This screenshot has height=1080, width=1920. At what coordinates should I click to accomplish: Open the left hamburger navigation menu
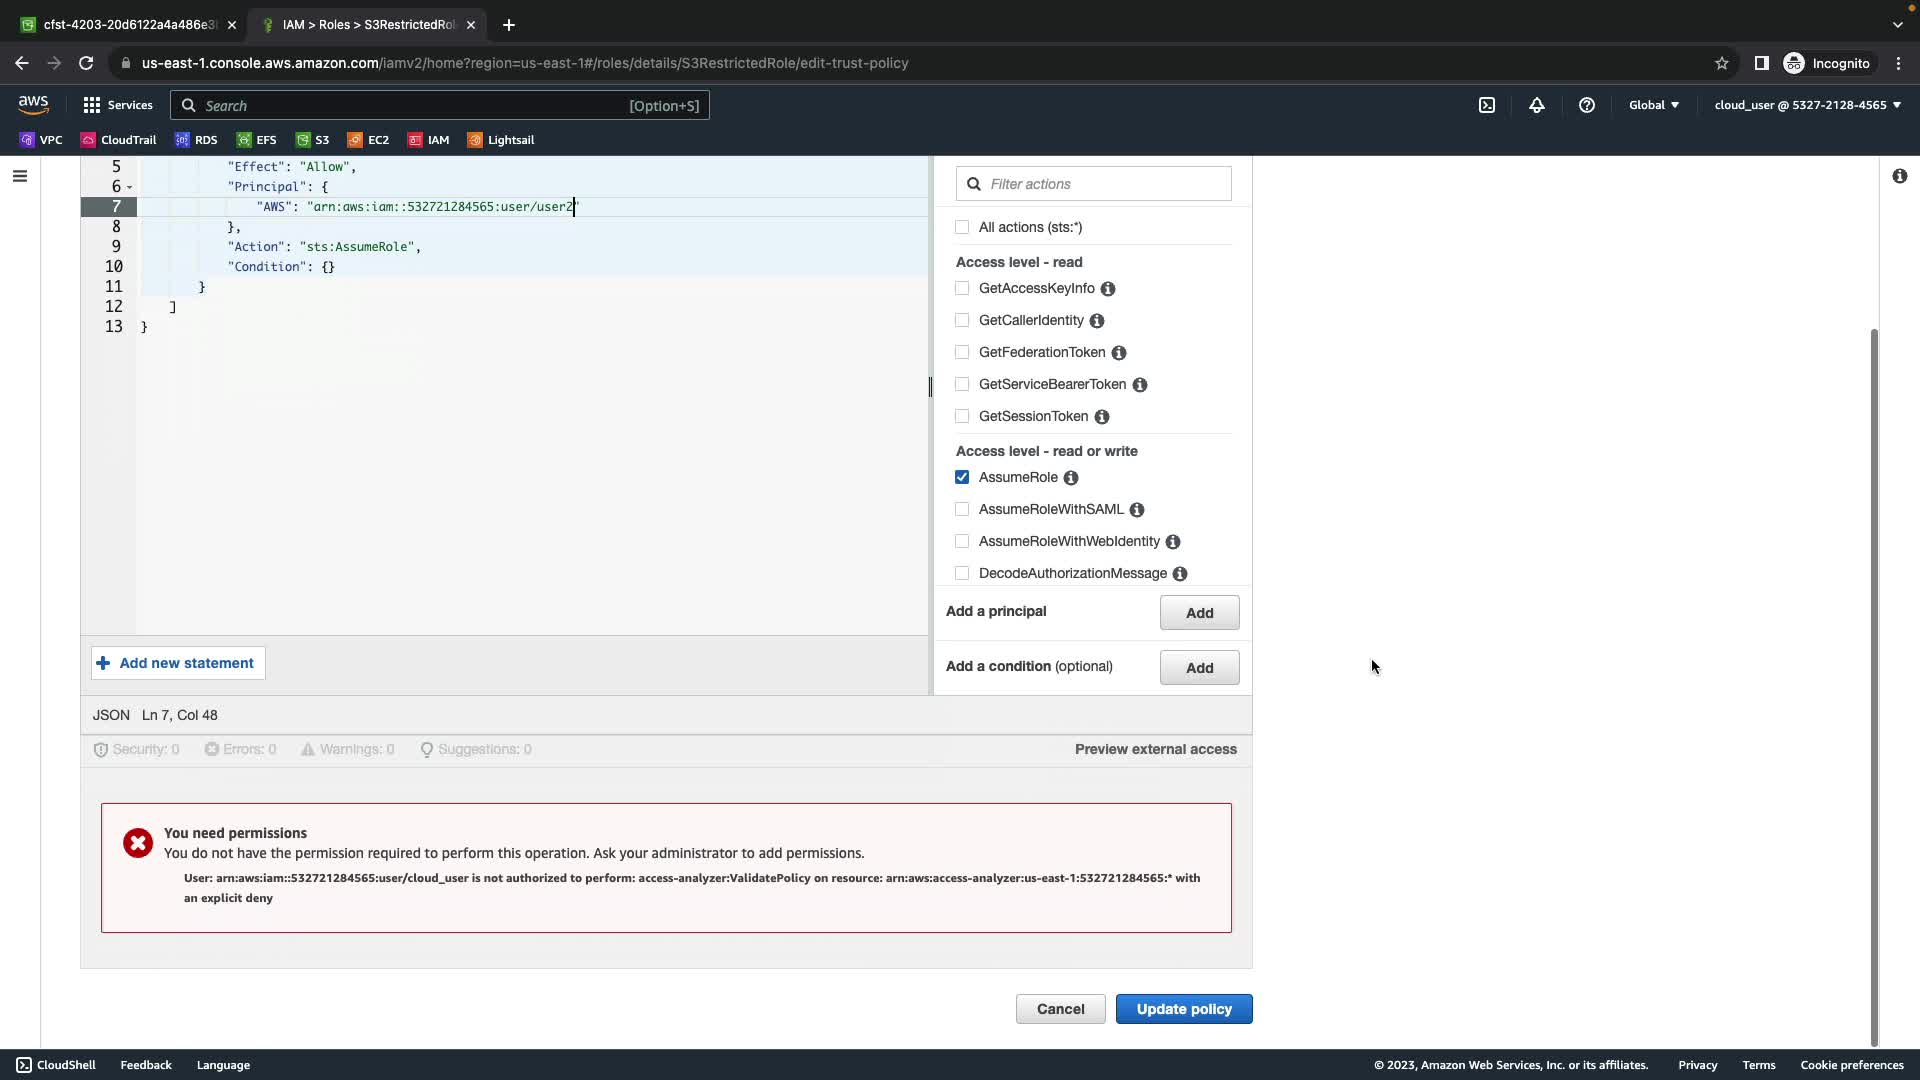coord(20,176)
